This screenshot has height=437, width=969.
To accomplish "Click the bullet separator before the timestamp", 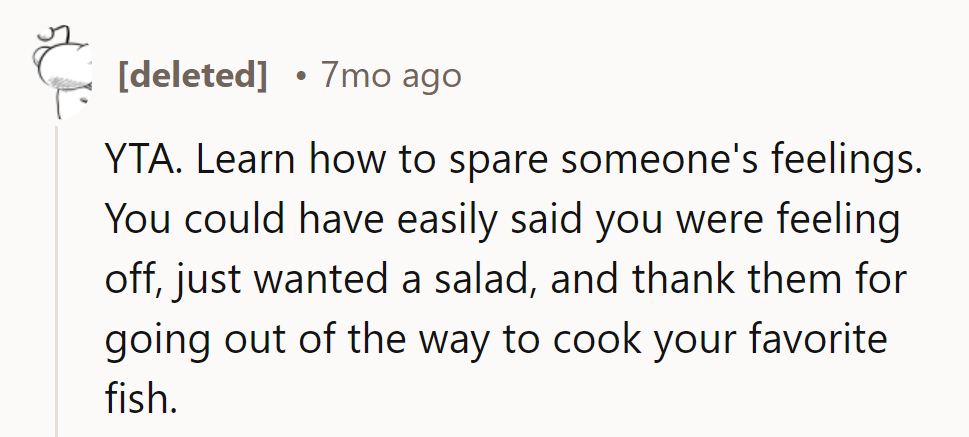I will pyautogui.click(x=300, y=76).
